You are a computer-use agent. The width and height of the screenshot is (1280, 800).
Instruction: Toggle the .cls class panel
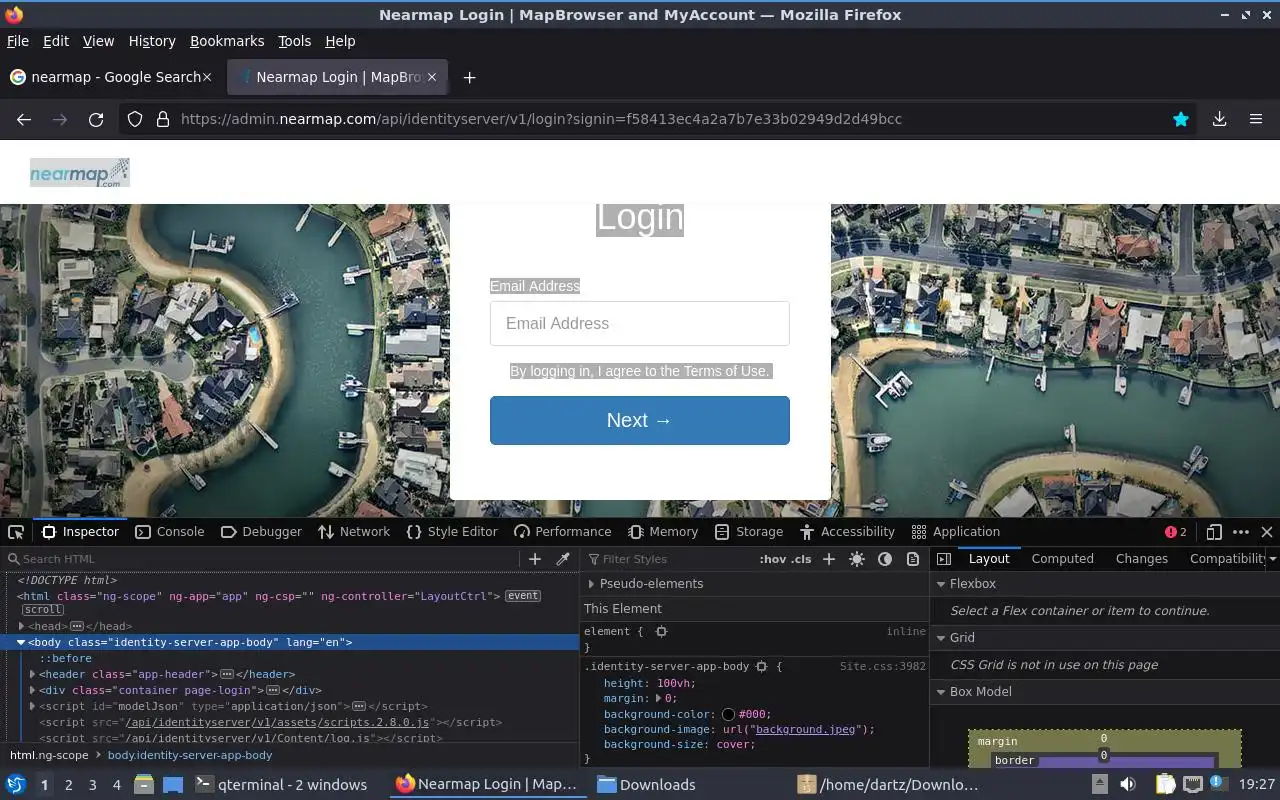click(x=801, y=559)
